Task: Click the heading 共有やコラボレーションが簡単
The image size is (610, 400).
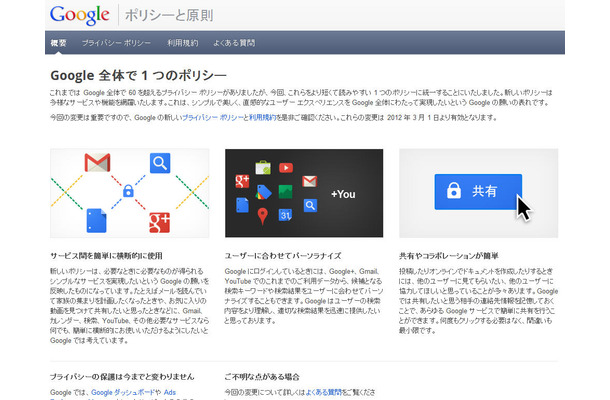Action: (449, 256)
